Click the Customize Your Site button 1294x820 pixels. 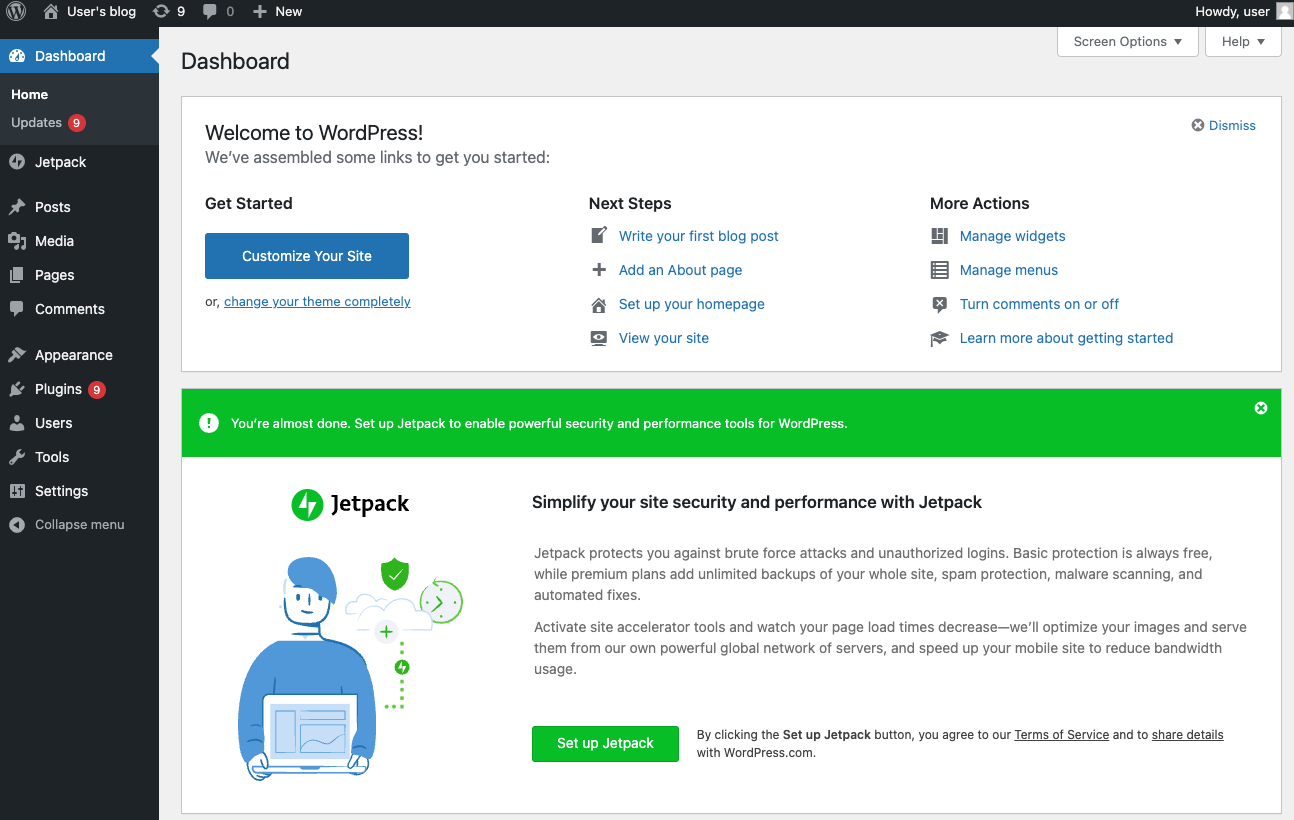pyautogui.click(x=306, y=256)
